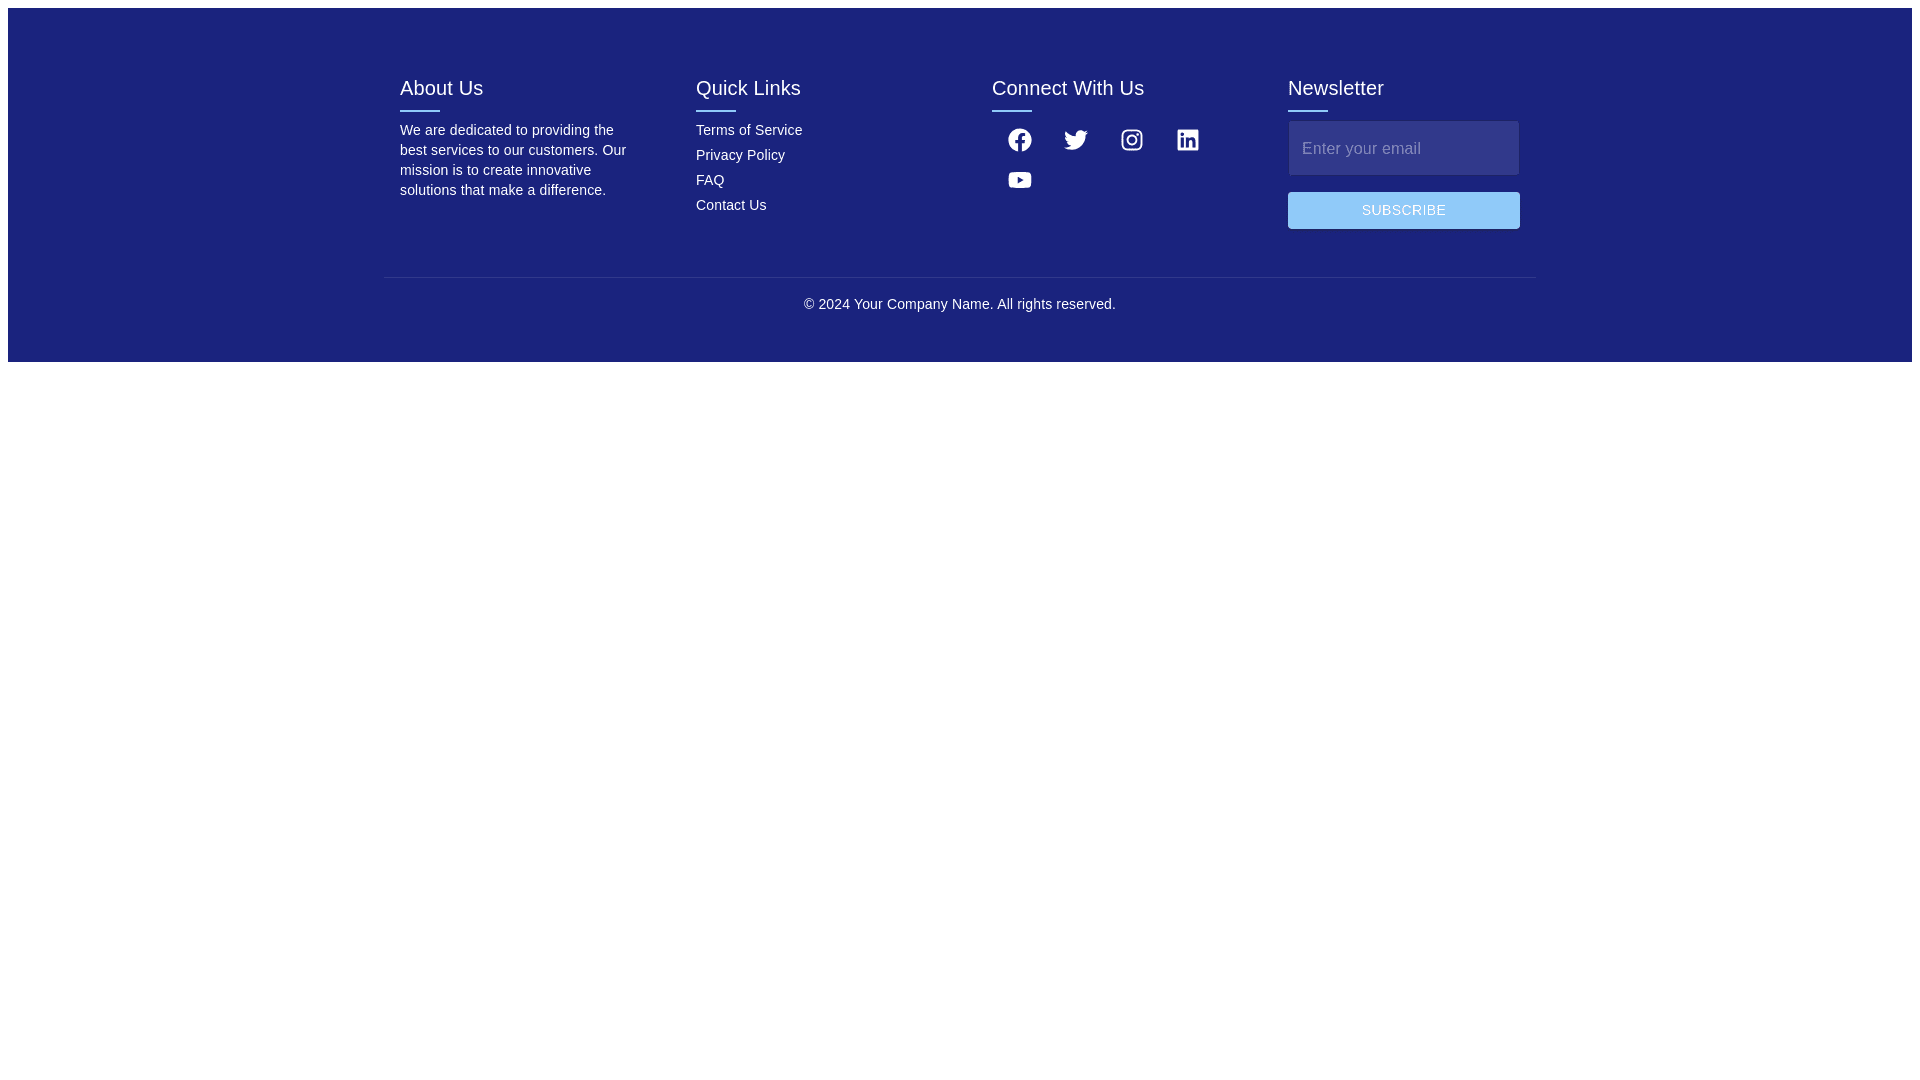Click the YouTube play icon
Screen dimensions: 1920x1080
(1019, 180)
